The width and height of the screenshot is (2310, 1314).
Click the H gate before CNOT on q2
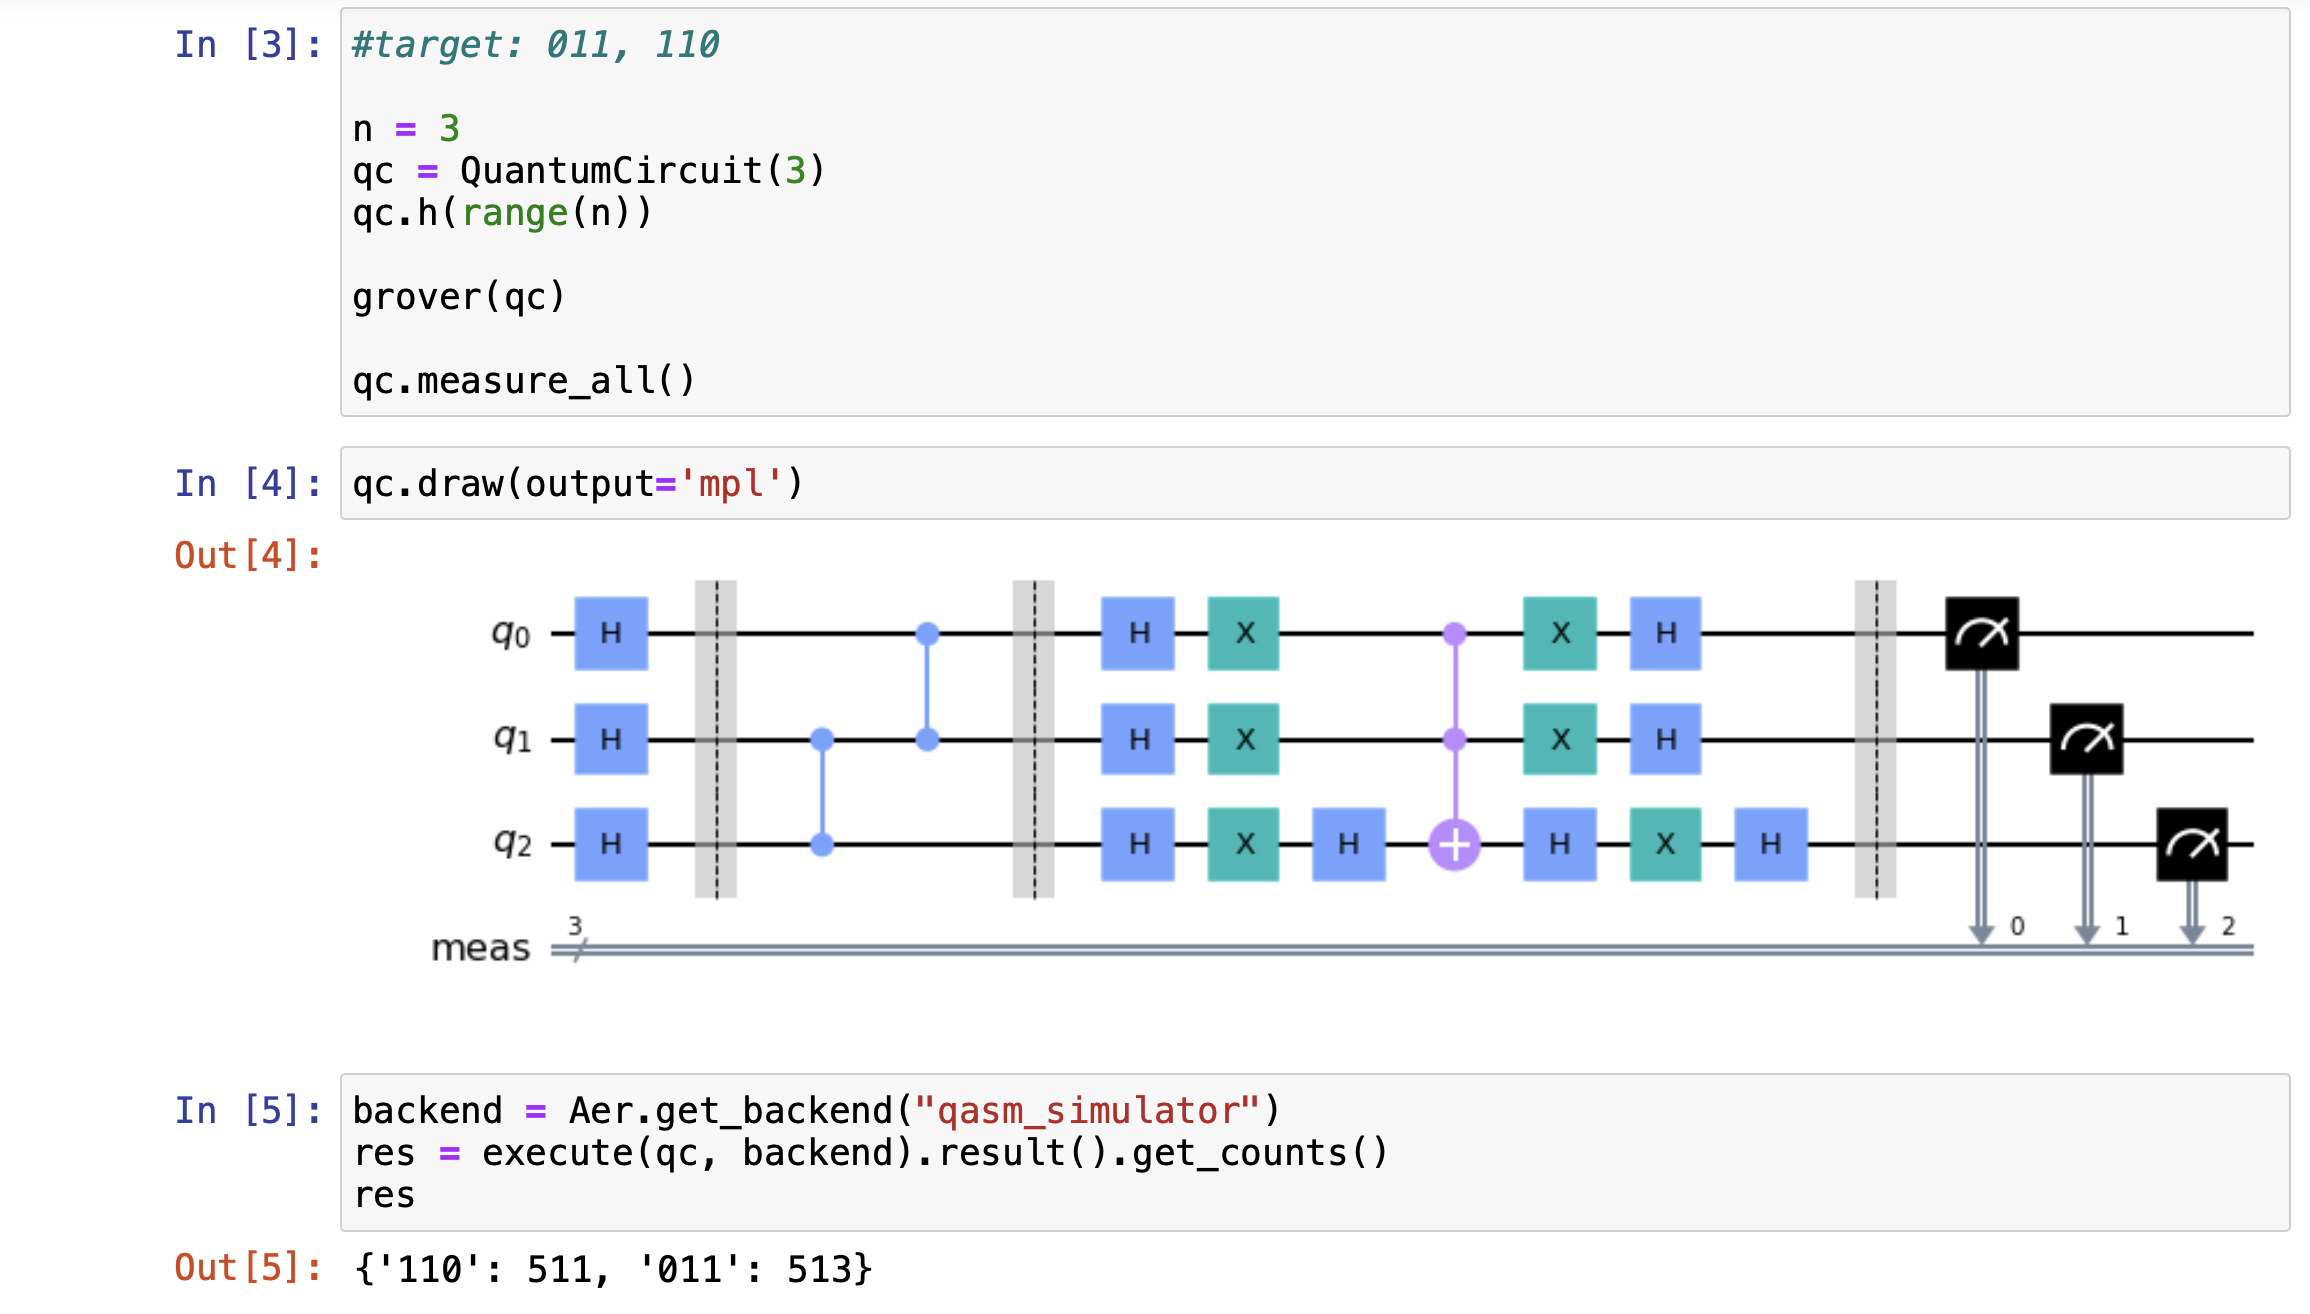click(1348, 844)
